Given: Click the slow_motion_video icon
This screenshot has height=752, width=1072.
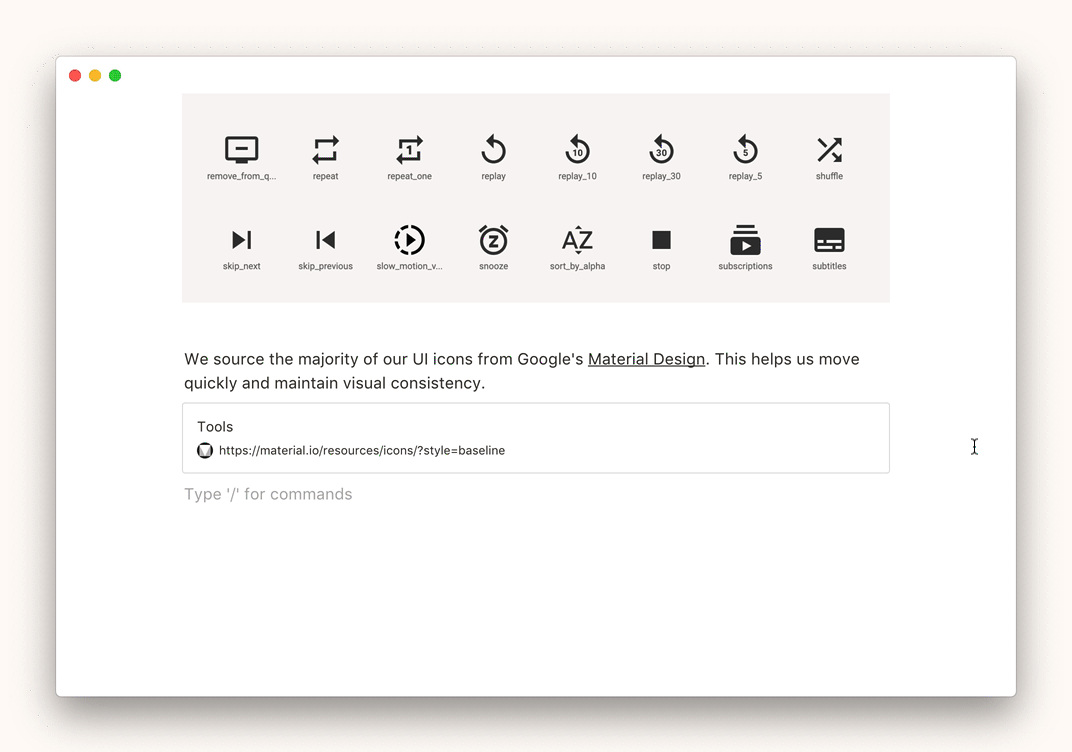Looking at the screenshot, I should tap(409, 240).
